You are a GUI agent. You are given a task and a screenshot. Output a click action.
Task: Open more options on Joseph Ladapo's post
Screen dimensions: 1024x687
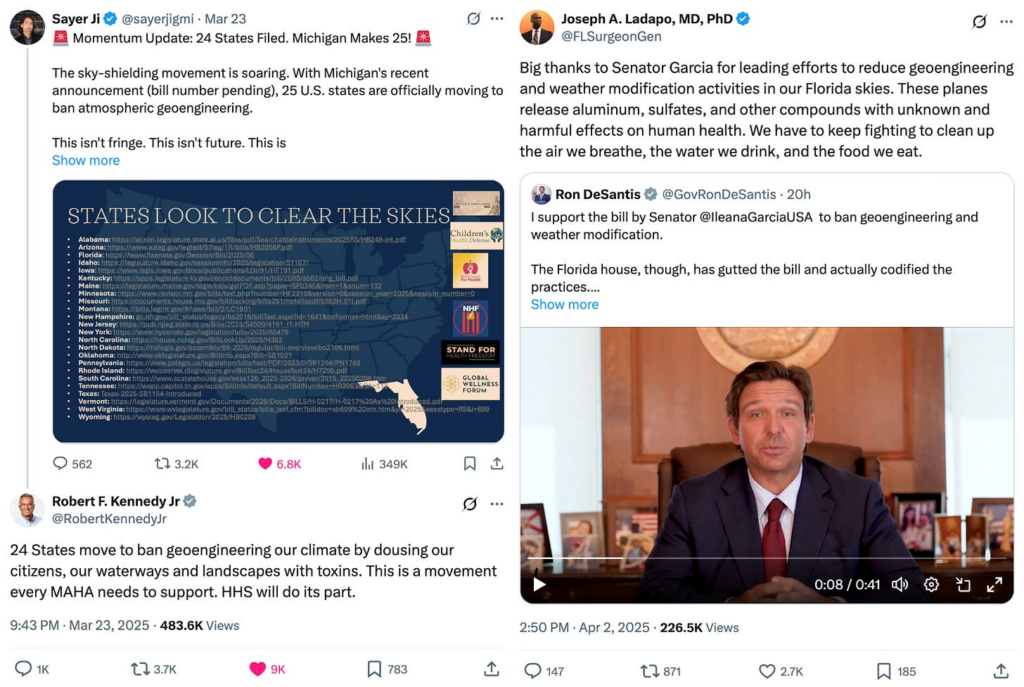(x=1006, y=22)
